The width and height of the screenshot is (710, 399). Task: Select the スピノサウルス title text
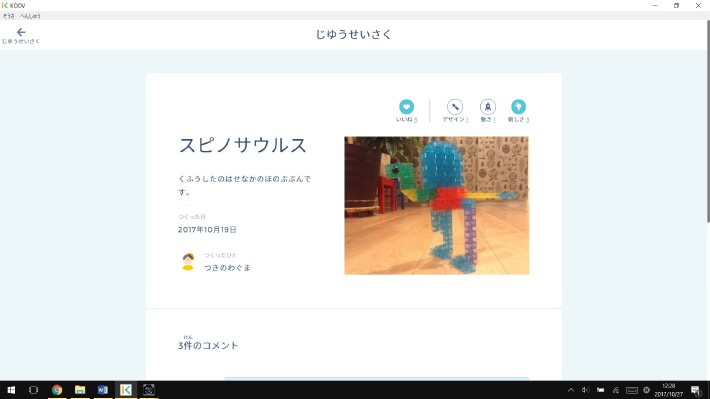[x=243, y=145]
